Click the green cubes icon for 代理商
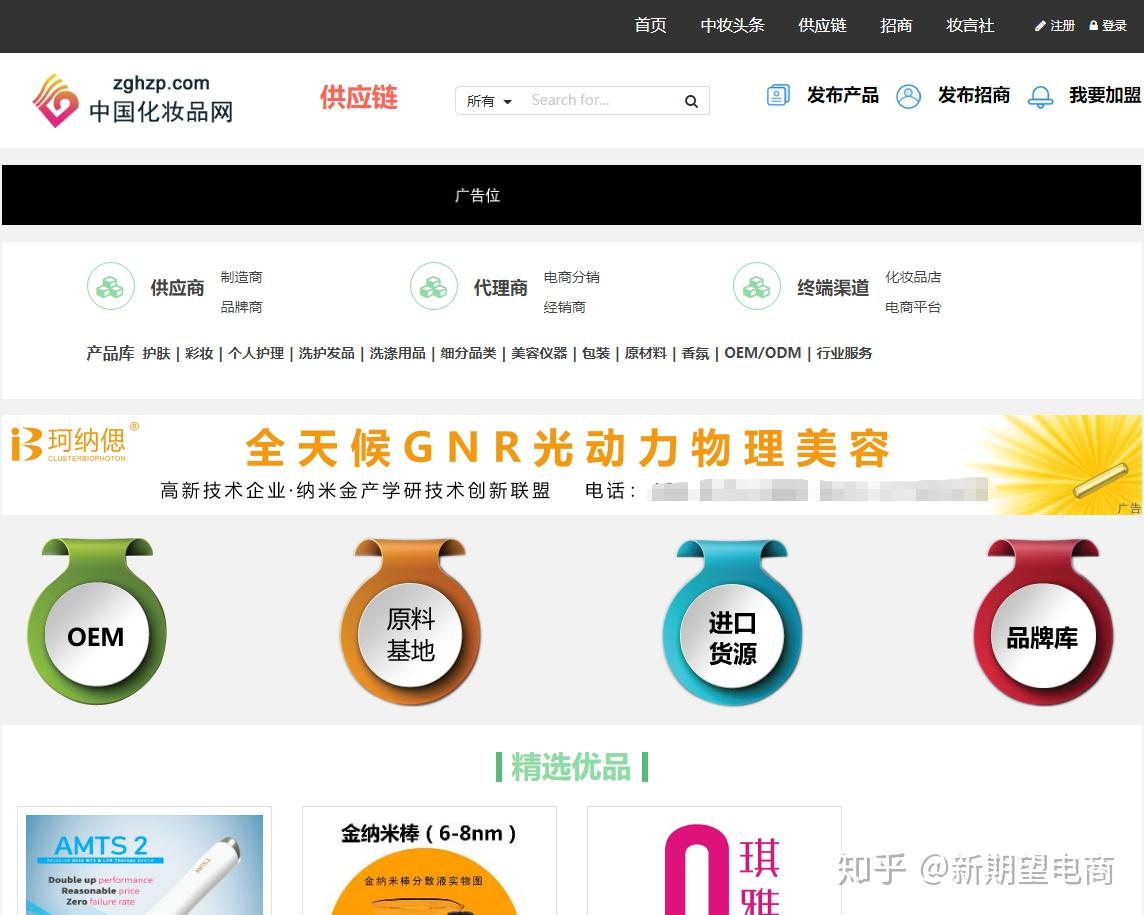 click(433, 286)
